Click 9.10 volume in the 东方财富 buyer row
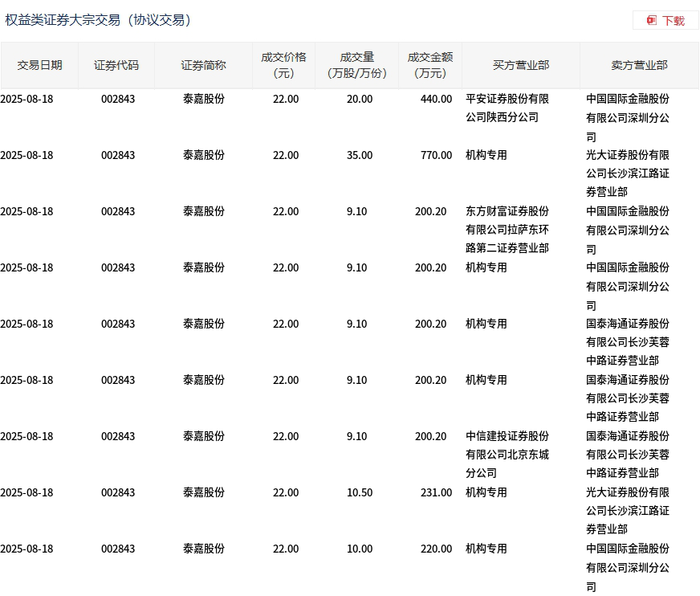 click(357, 212)
